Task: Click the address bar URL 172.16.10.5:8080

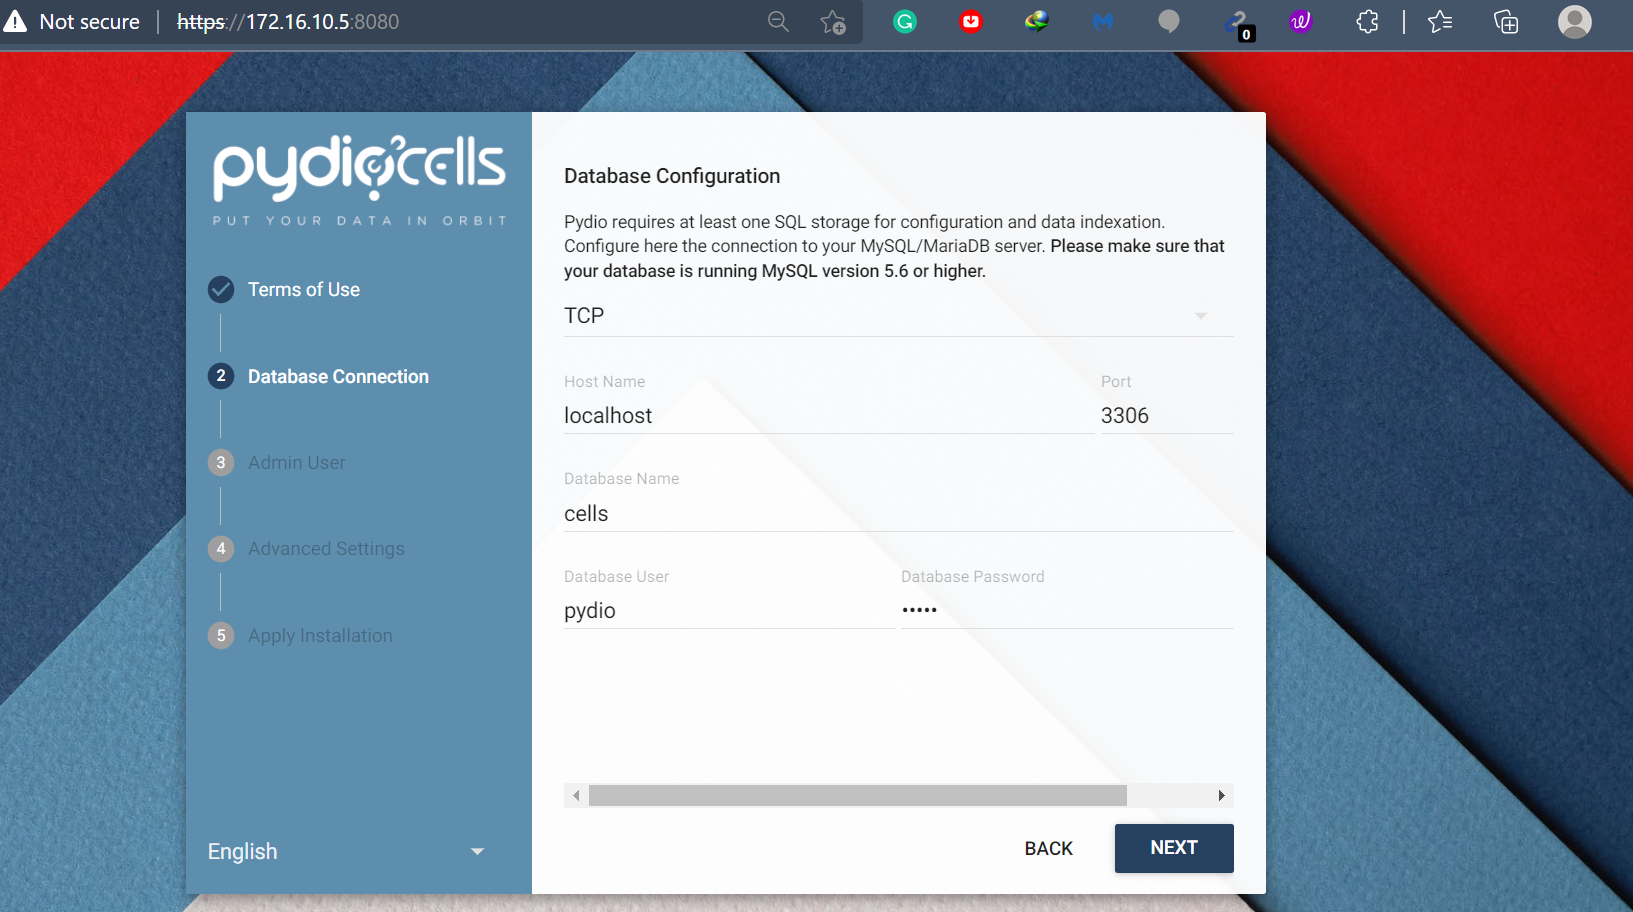Action: coord(288,22)
